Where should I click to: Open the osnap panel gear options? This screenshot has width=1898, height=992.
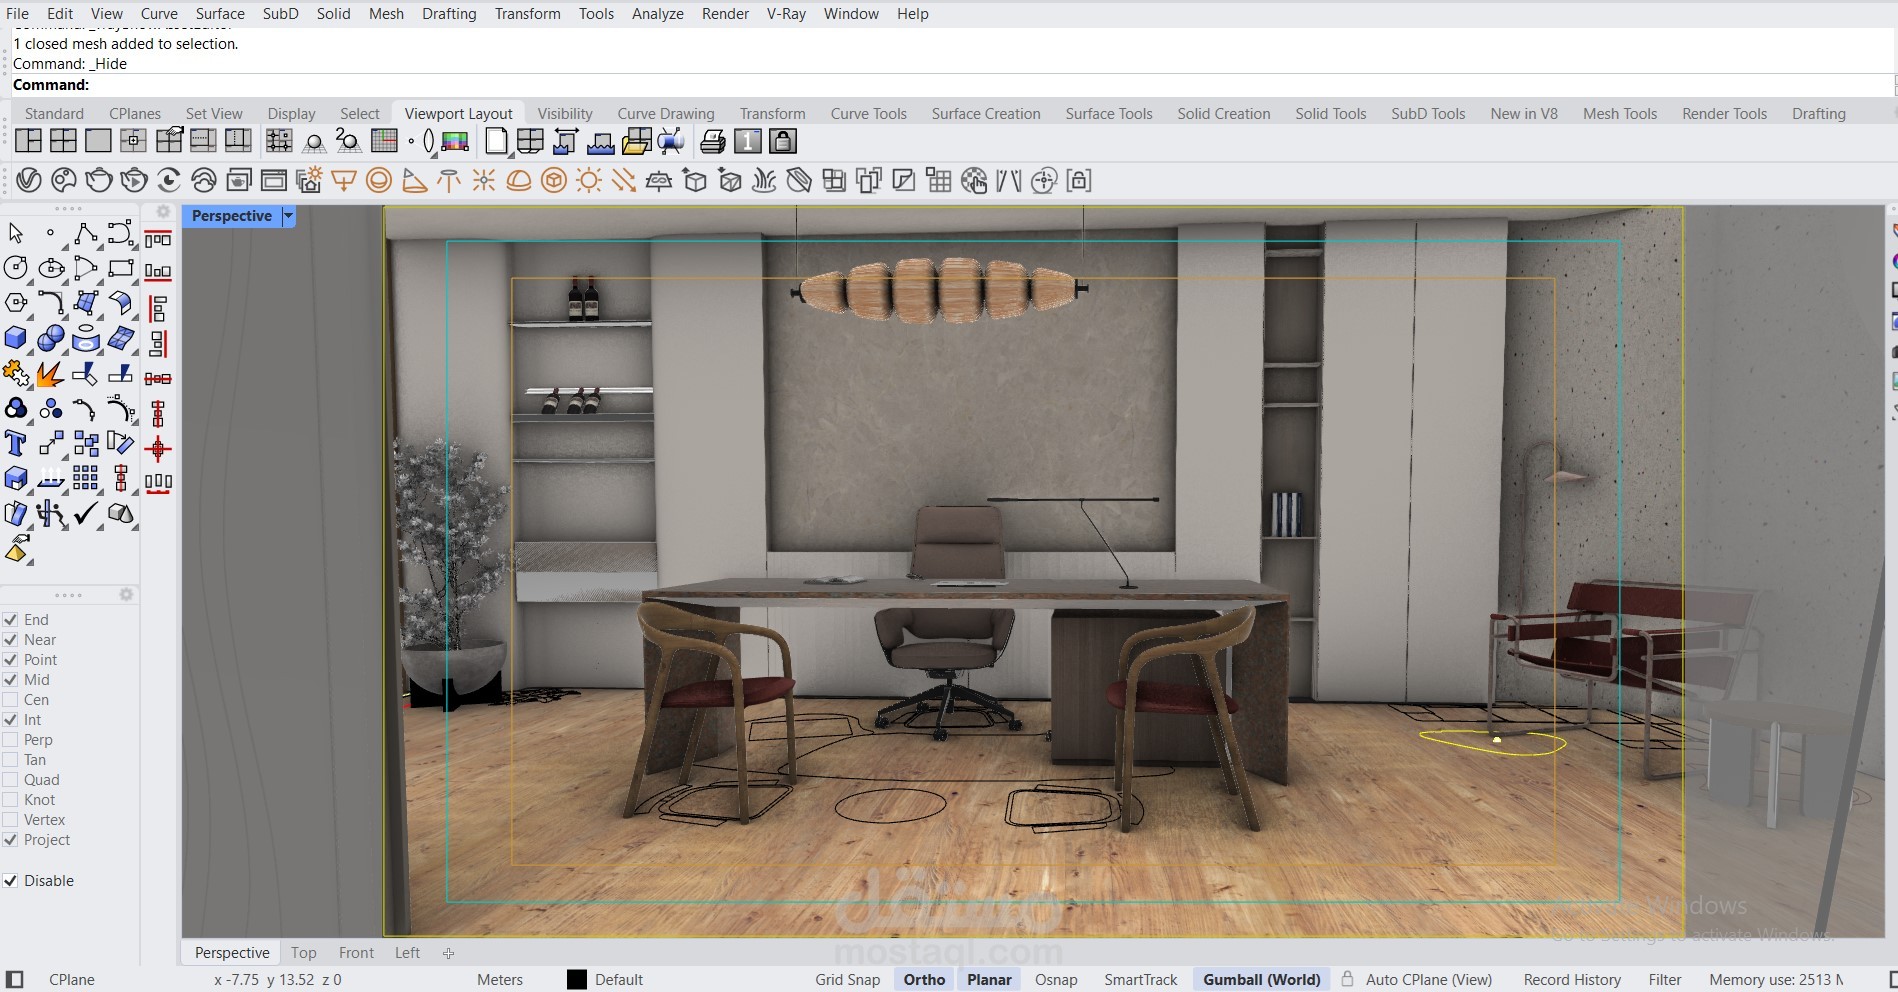pos(126,594)
